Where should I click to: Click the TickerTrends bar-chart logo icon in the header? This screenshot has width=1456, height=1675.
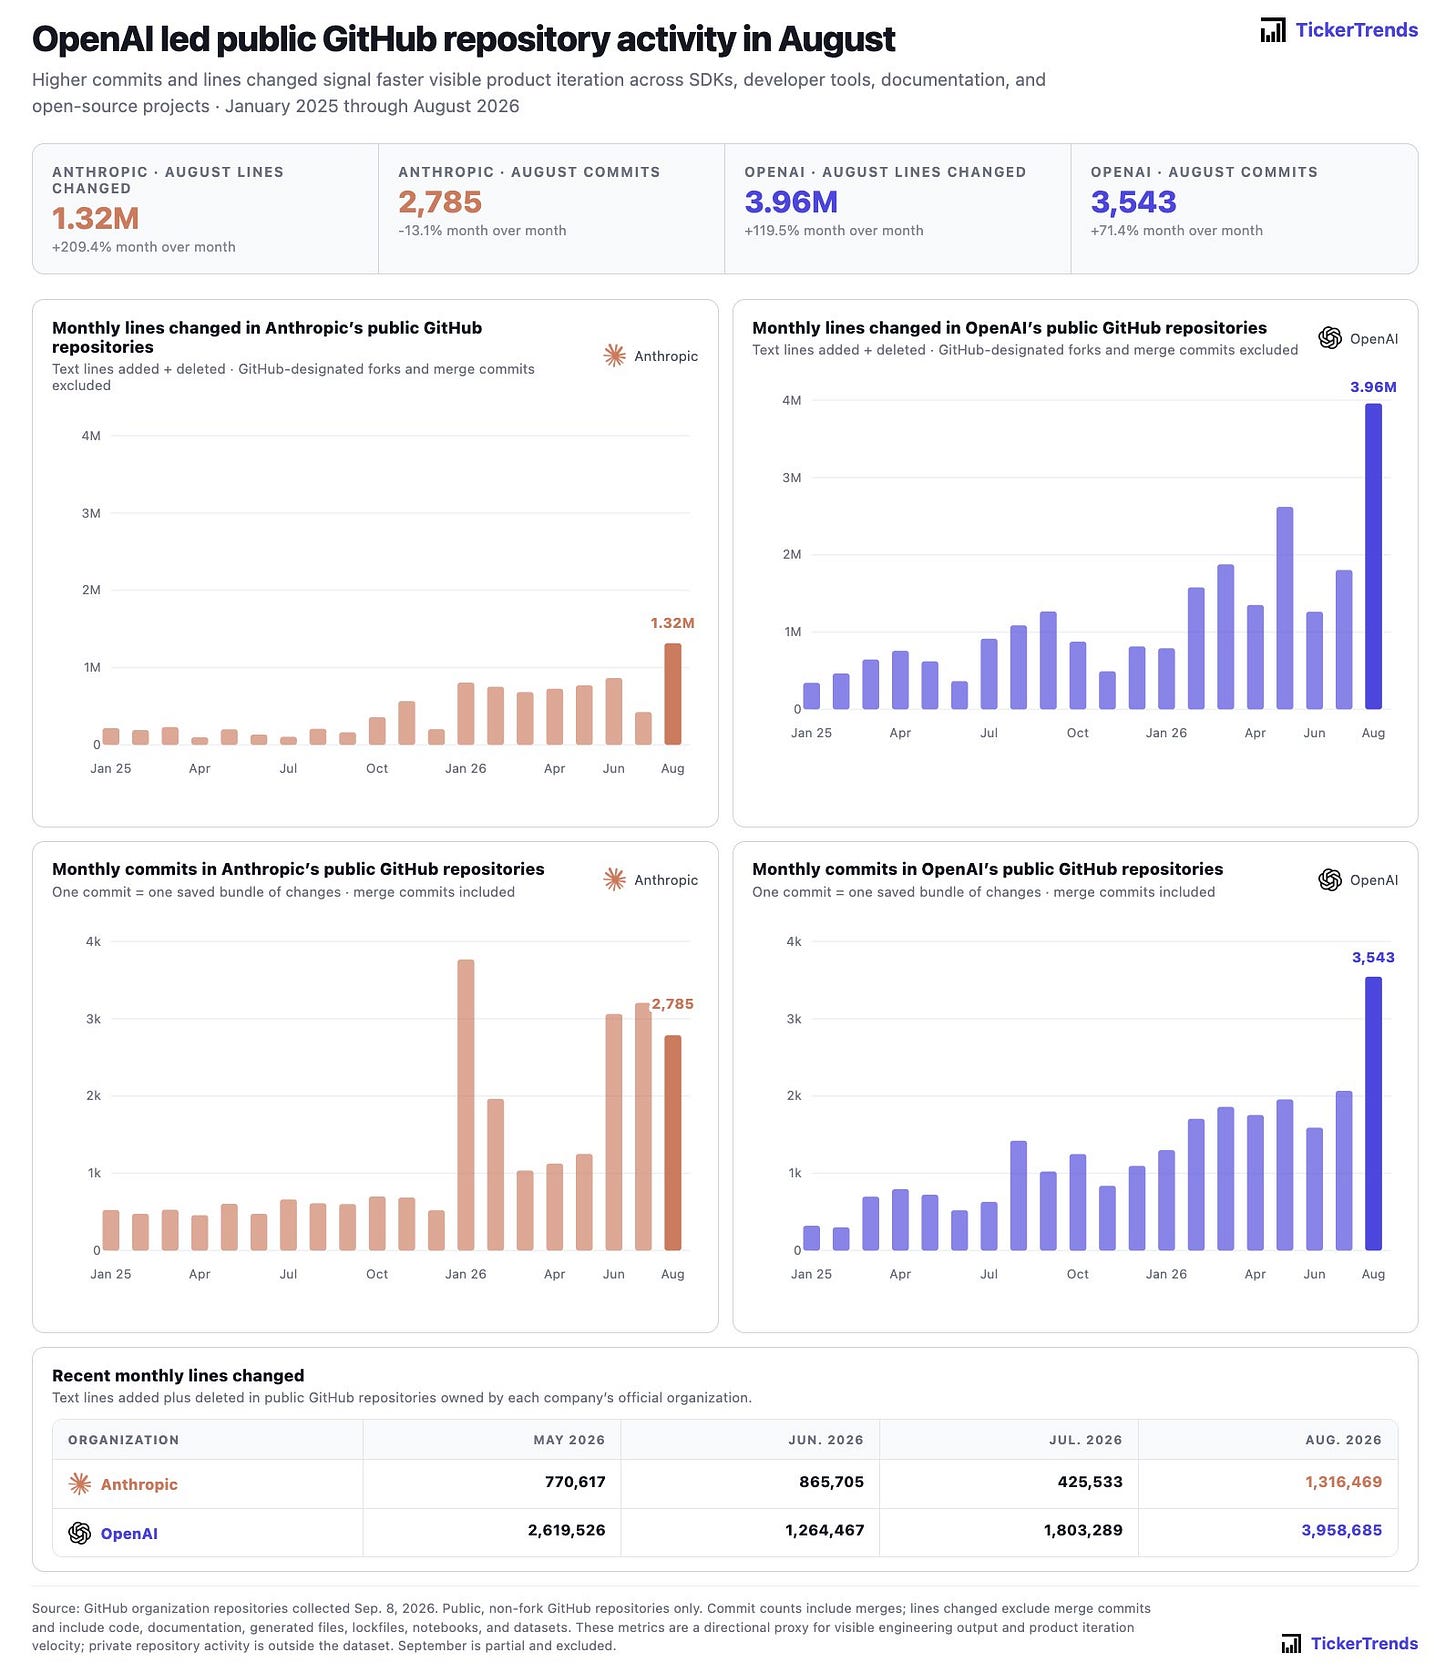[1273, 30]
